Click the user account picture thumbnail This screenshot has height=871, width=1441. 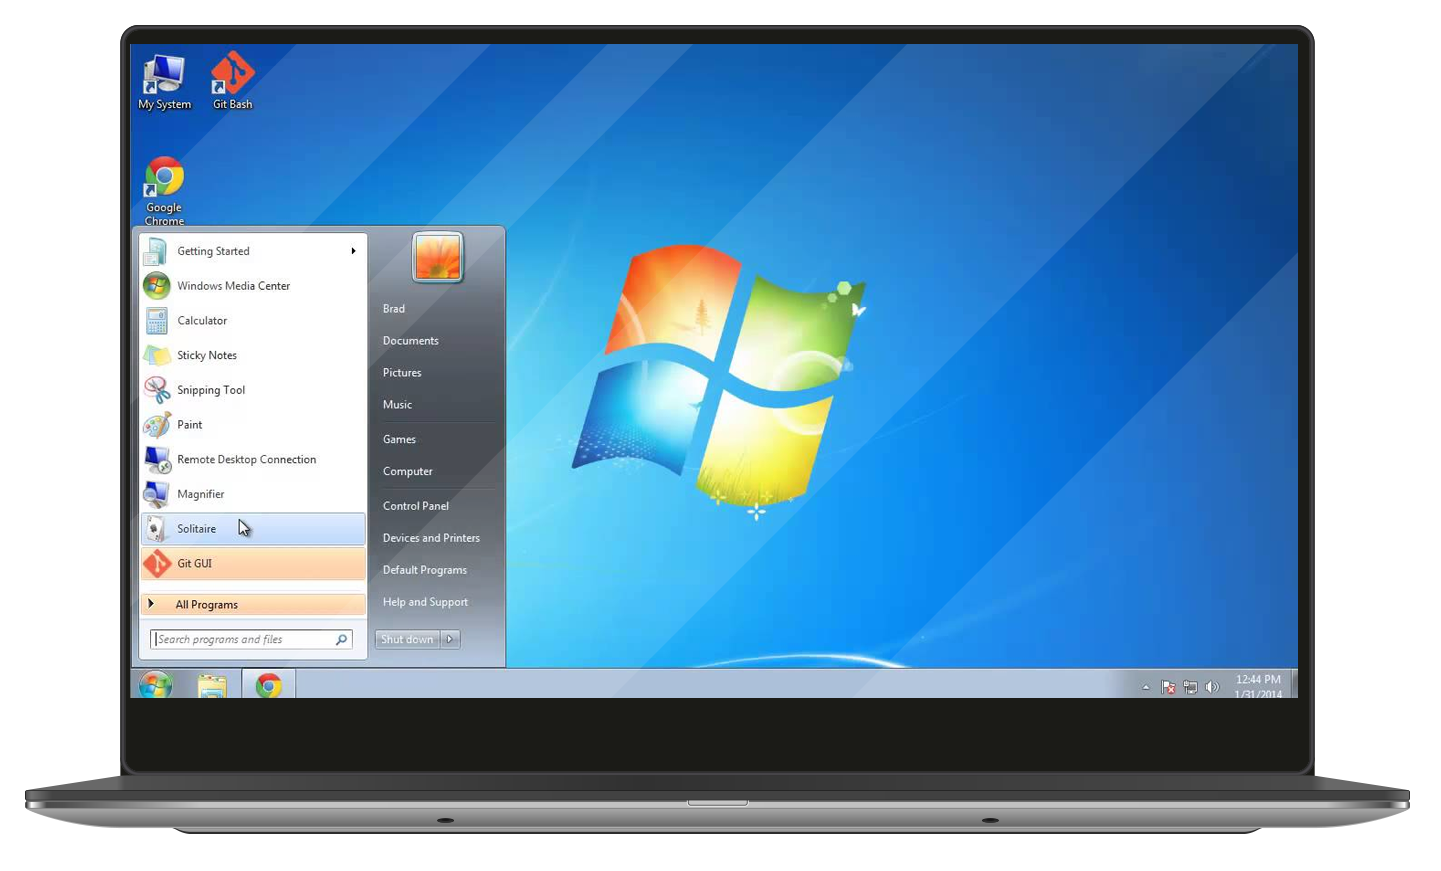click(438, 258)
